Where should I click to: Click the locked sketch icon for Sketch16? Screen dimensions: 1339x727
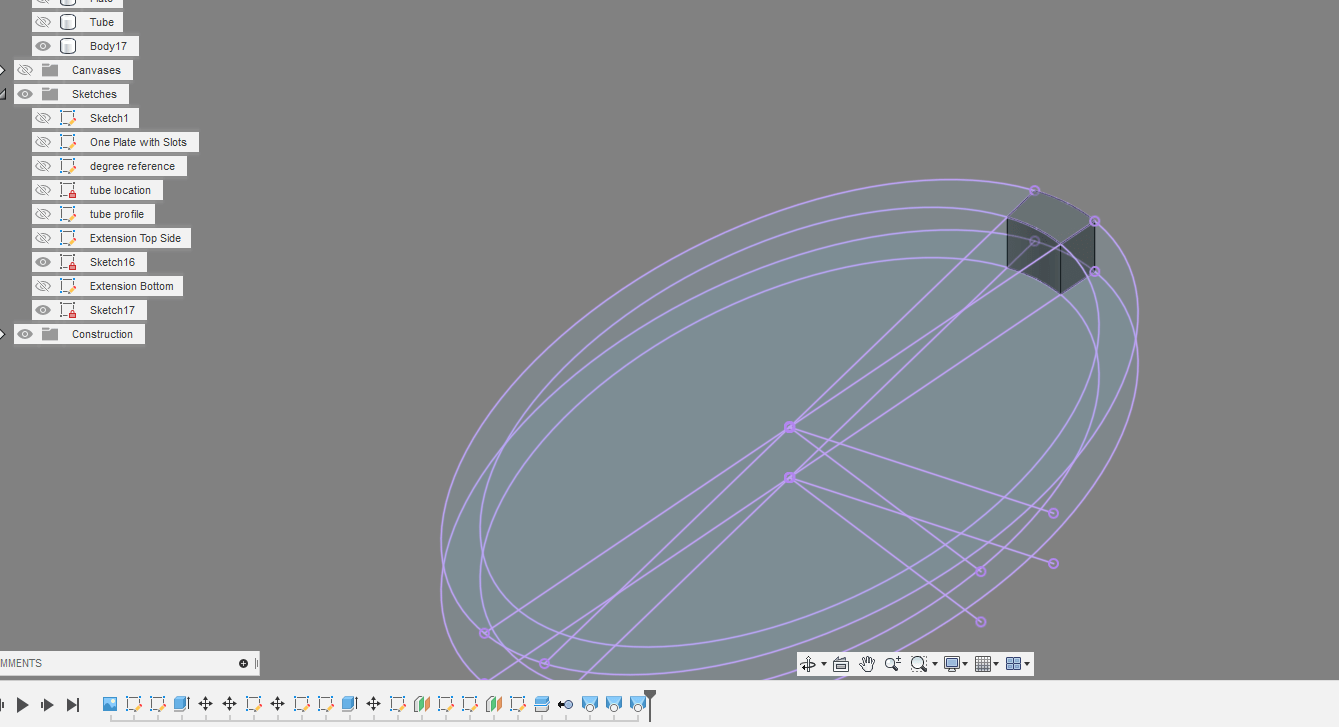tap(68, 262)
